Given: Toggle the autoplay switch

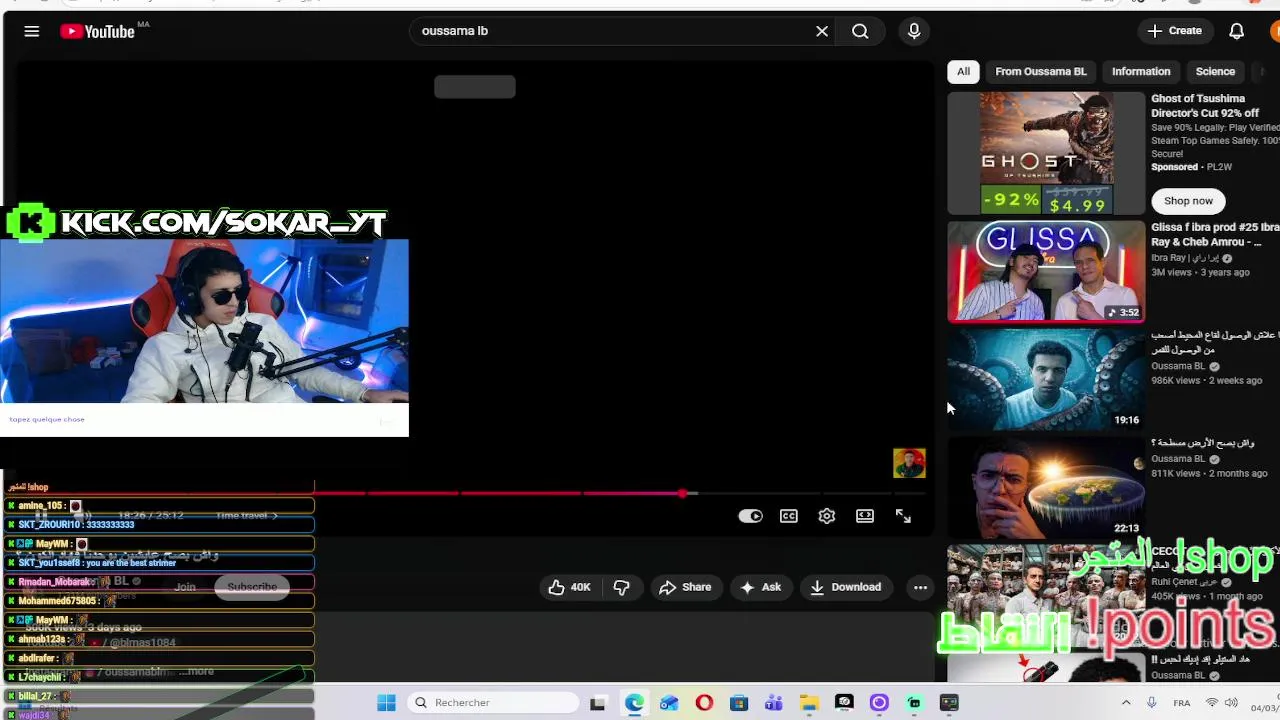Looking at the screenshot, I should [x=750, y=516].
